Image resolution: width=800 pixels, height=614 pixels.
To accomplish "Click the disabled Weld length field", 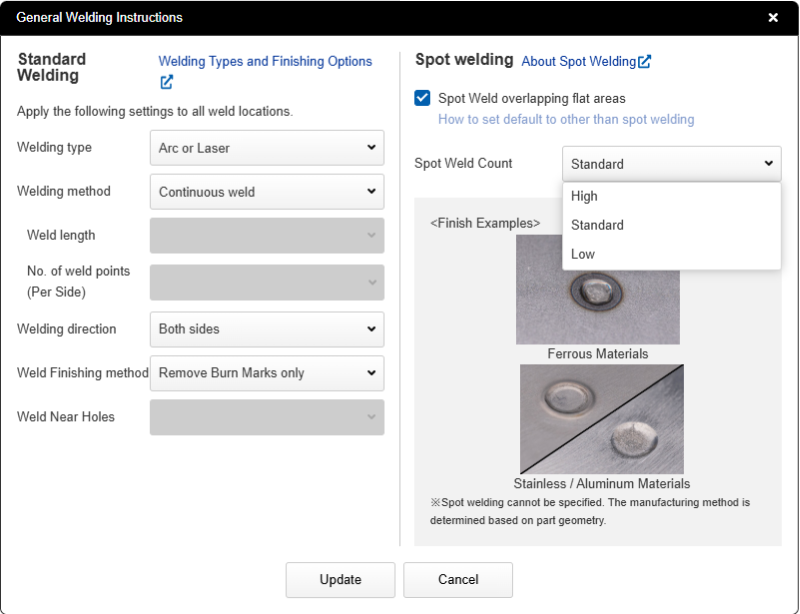I will 266,236.
